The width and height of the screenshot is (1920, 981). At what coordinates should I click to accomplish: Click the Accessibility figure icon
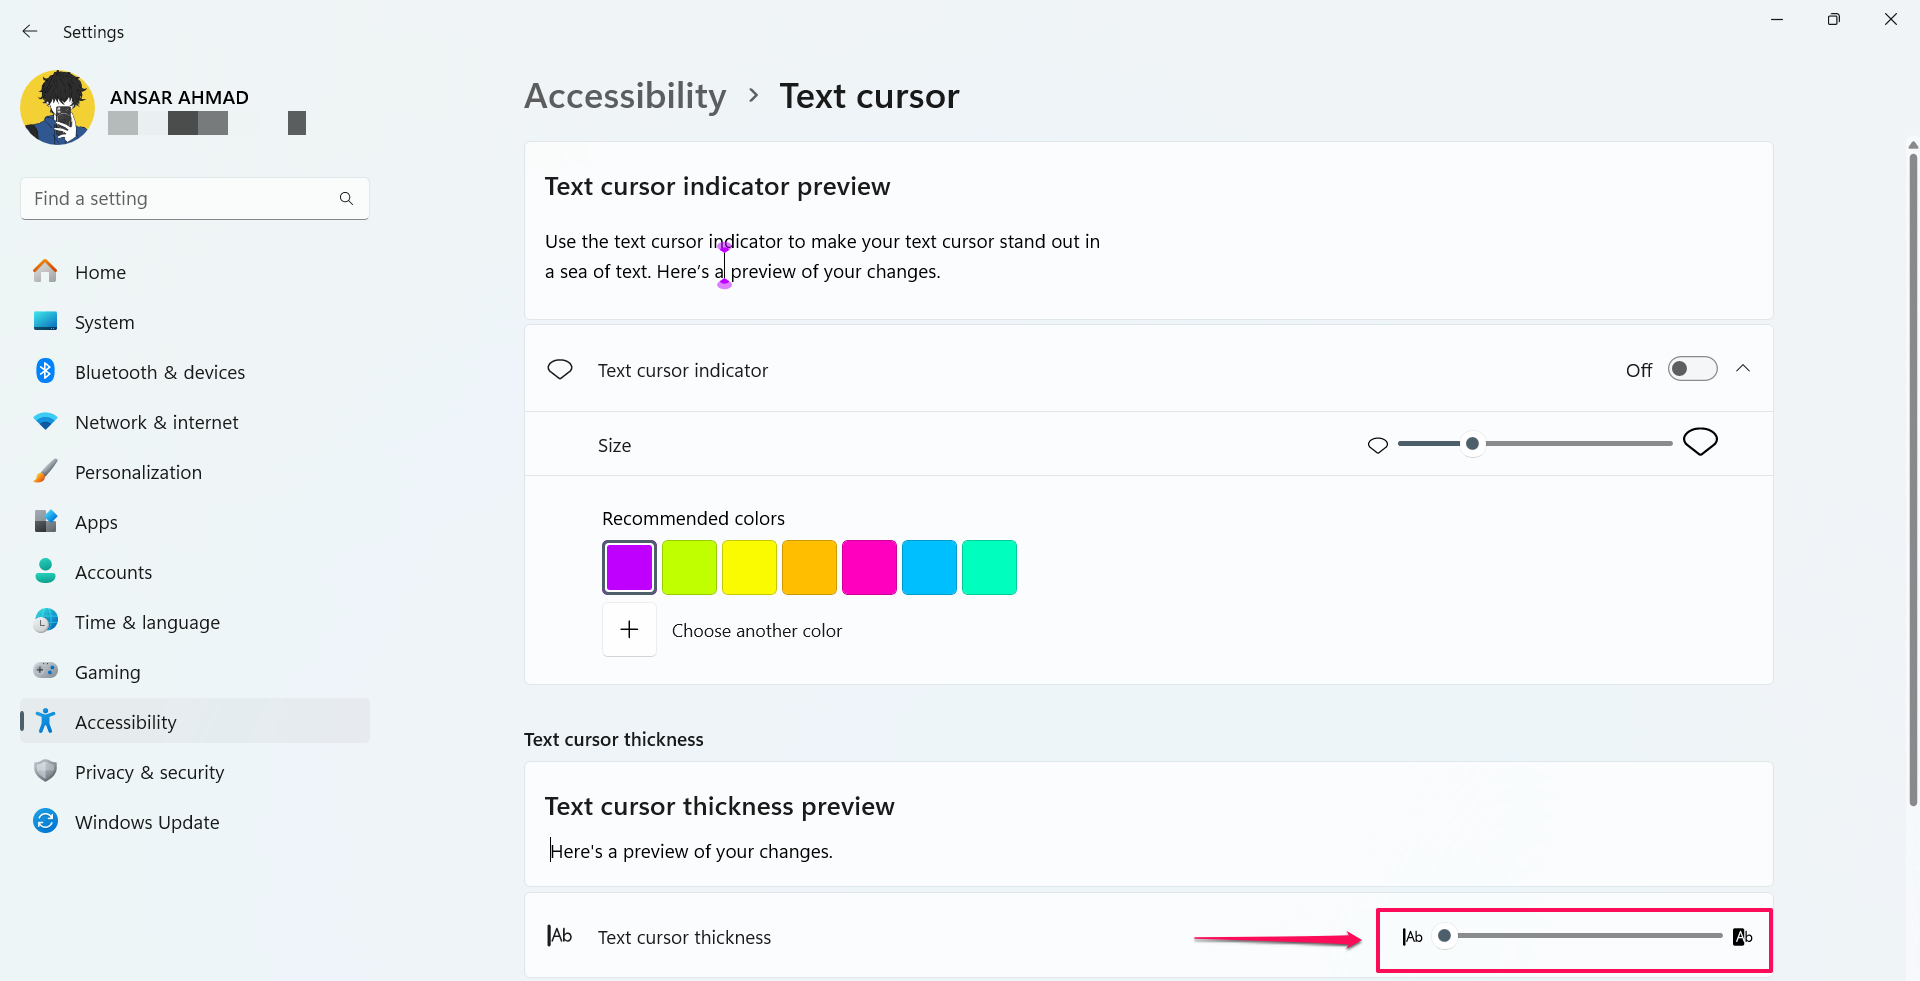point(45,721)
